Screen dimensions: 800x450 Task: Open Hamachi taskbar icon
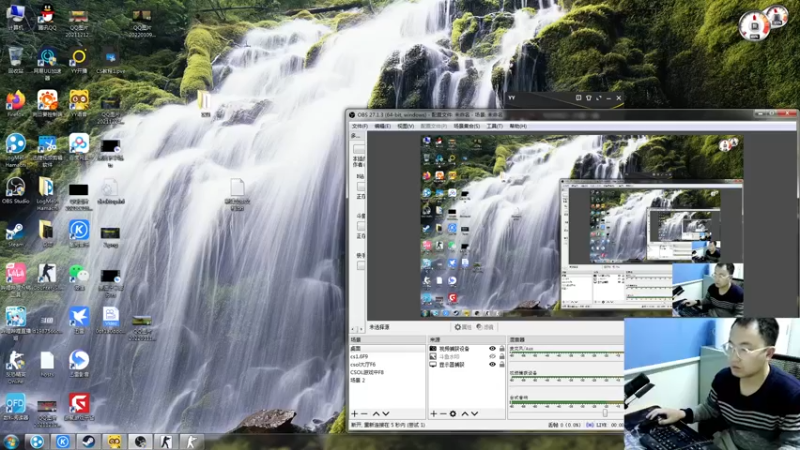(37, 441)
